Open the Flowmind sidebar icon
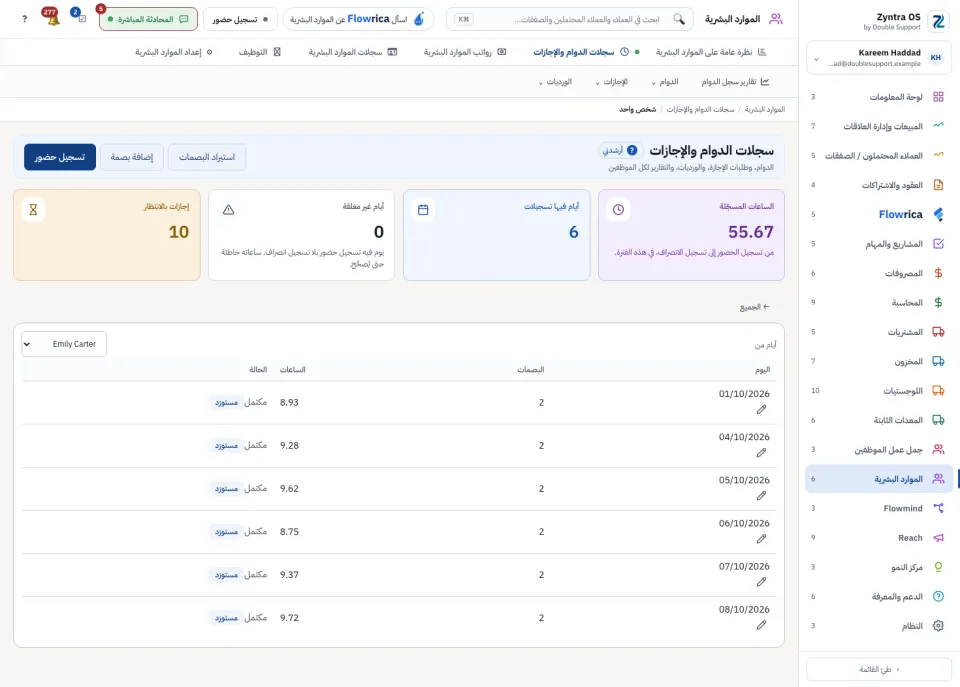Image resolution: width=960 pixels, height=687 pixels. pyautogui.click(x=938, y=508)
